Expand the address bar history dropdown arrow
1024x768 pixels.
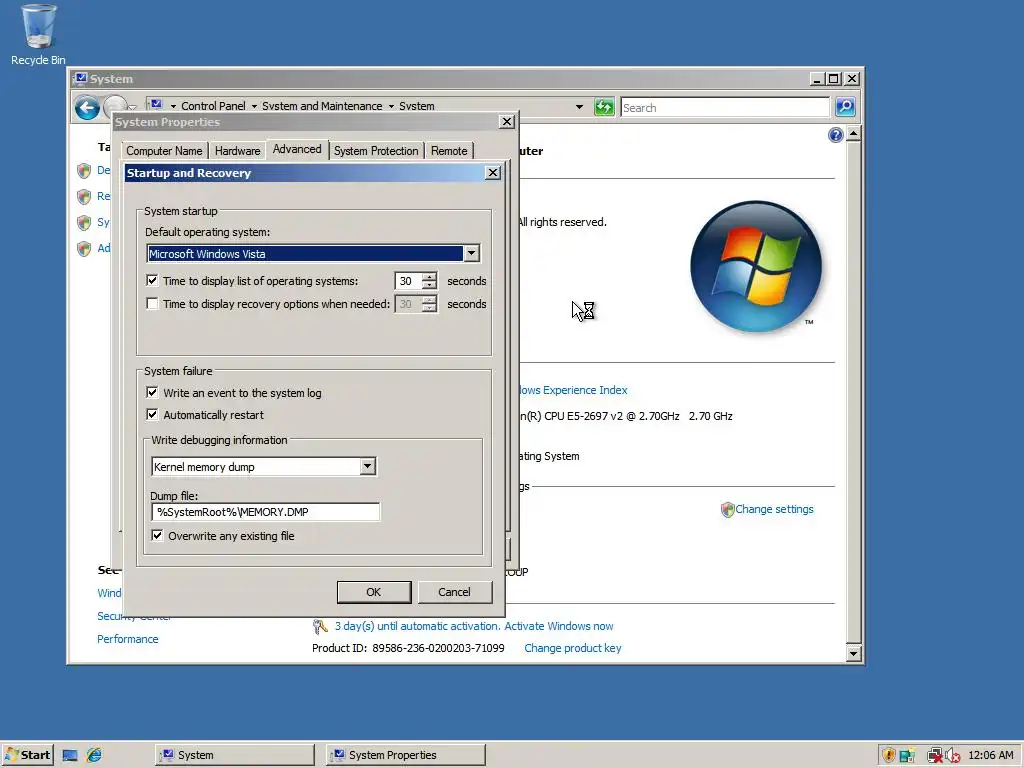[579, 106]
